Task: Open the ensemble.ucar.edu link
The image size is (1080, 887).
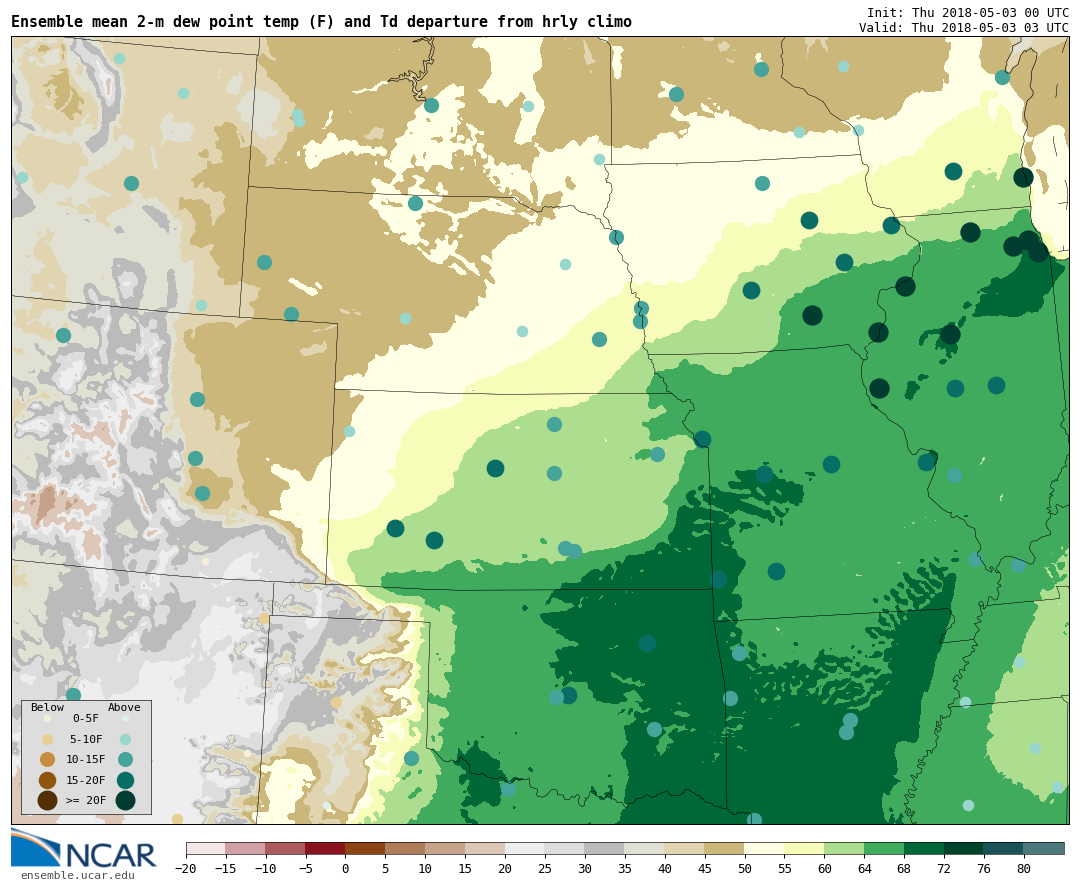Action: coord(77,876)
